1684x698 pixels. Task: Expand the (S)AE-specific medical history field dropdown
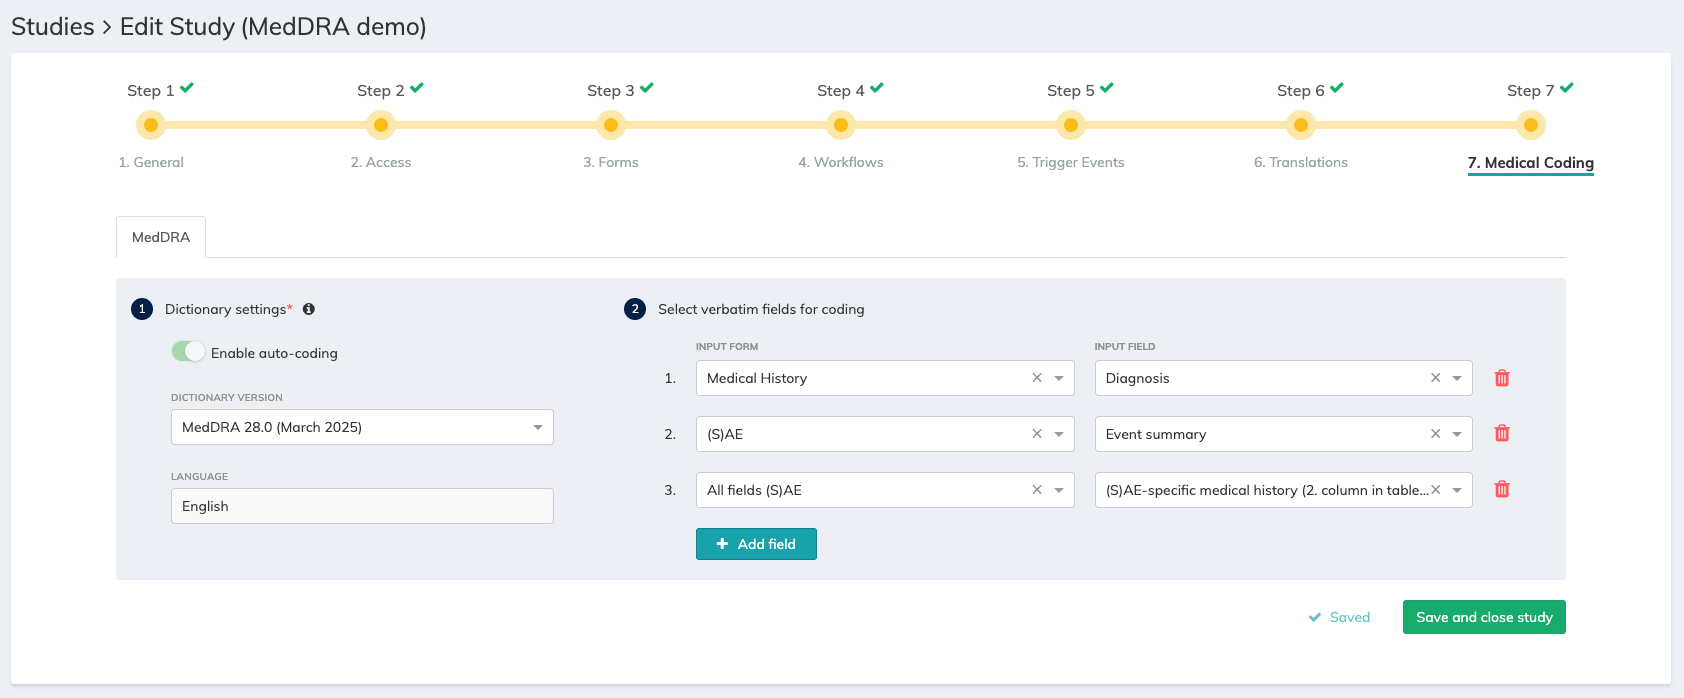1457,490
